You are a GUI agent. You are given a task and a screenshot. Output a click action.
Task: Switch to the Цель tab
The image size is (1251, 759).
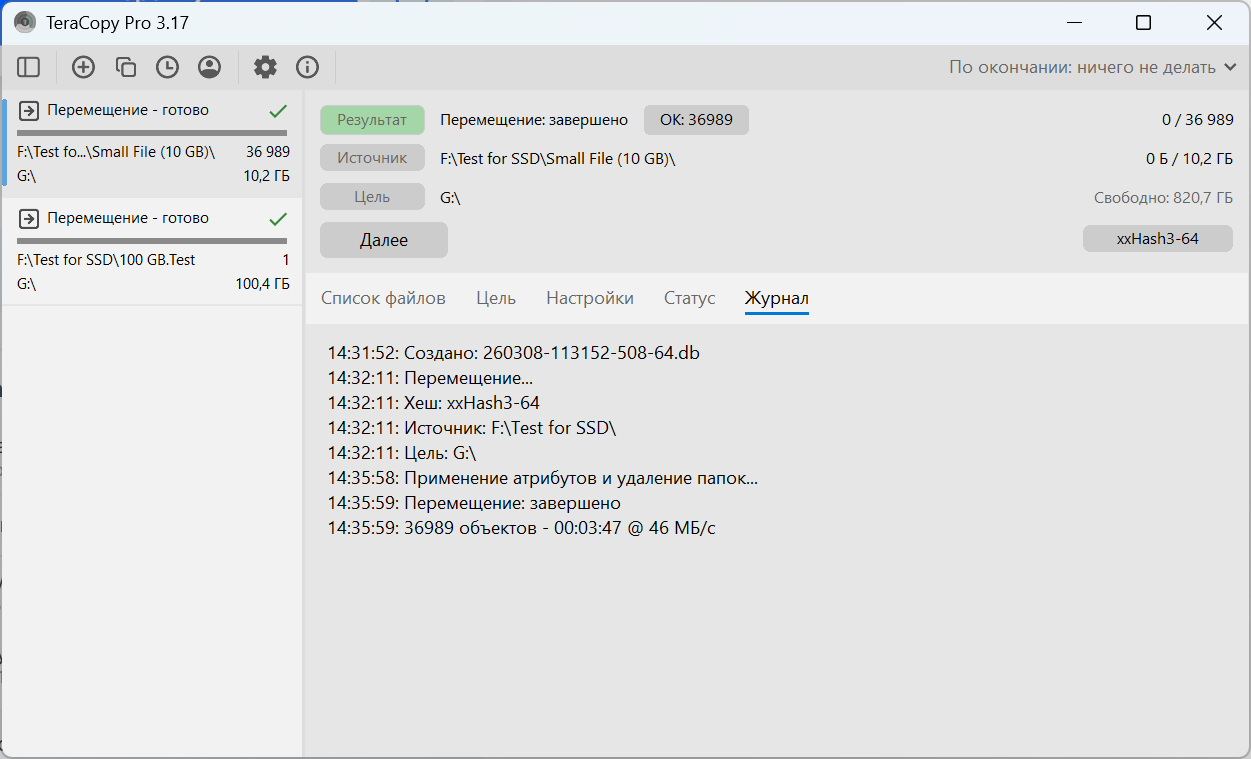tap(496, 298)
